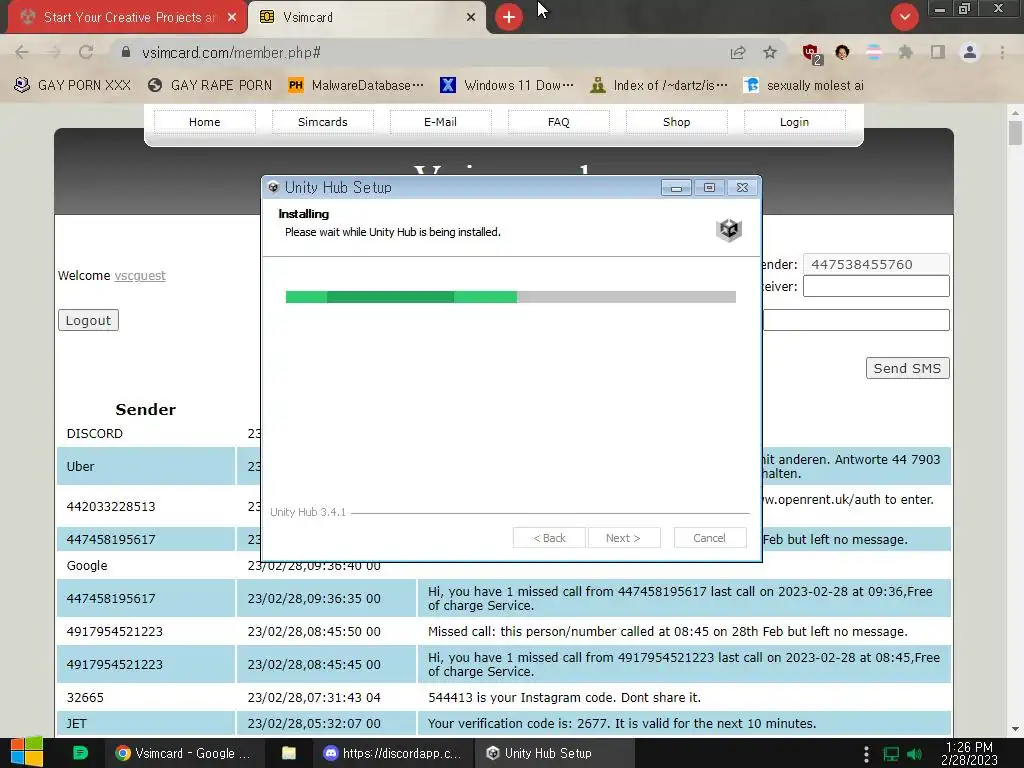Close the Vsimcard browser tab

[x=471, y=17]
